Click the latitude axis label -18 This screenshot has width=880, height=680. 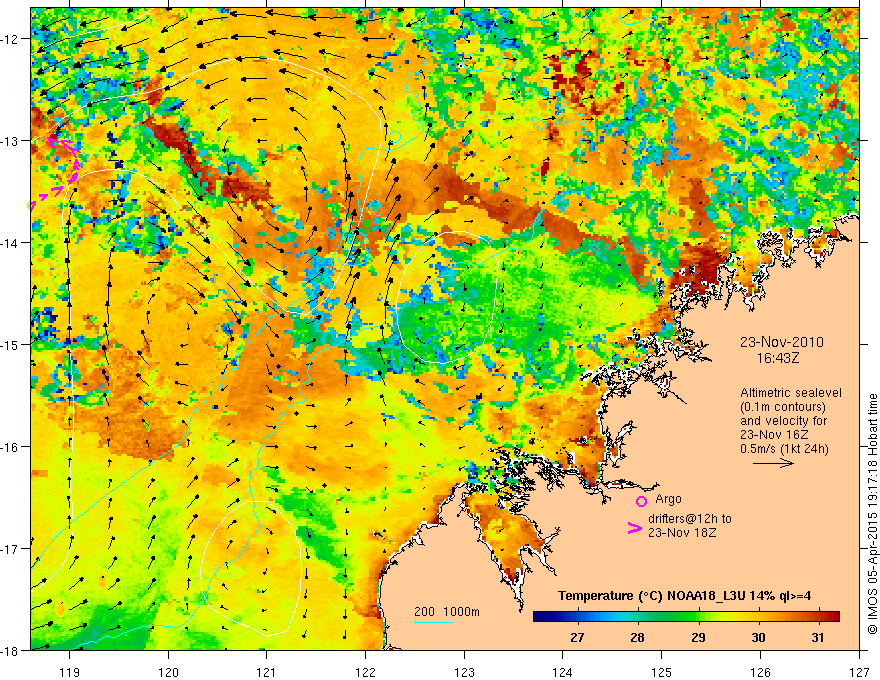11,650
